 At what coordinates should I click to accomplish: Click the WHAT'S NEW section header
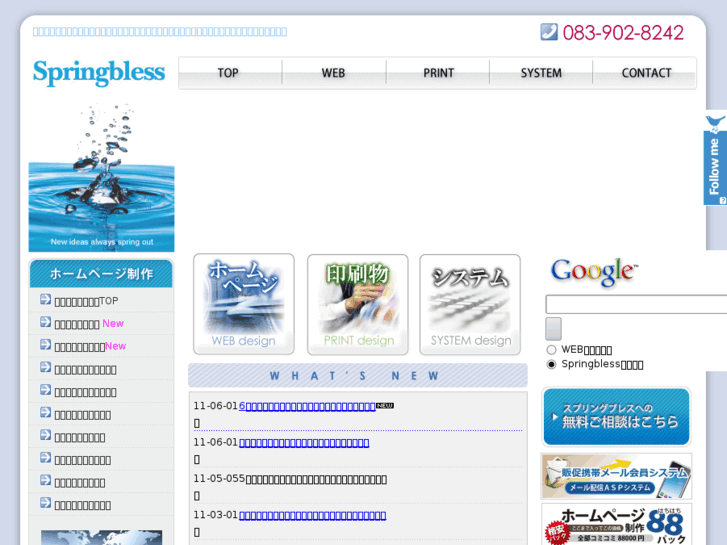357,375
